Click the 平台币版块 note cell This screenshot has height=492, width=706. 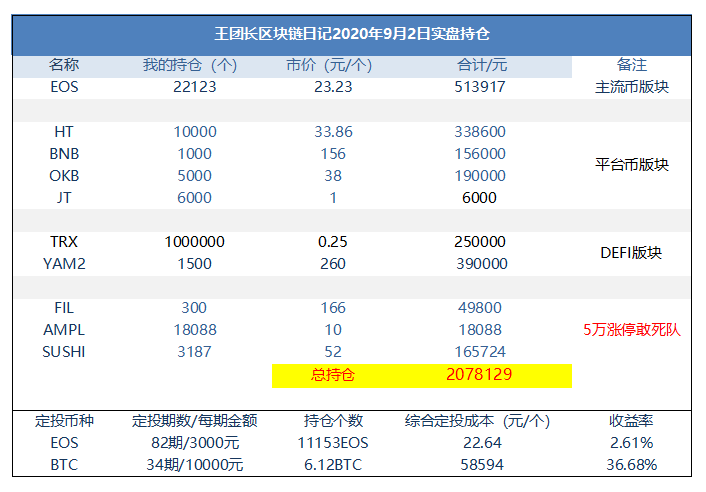tap(632, 165)
